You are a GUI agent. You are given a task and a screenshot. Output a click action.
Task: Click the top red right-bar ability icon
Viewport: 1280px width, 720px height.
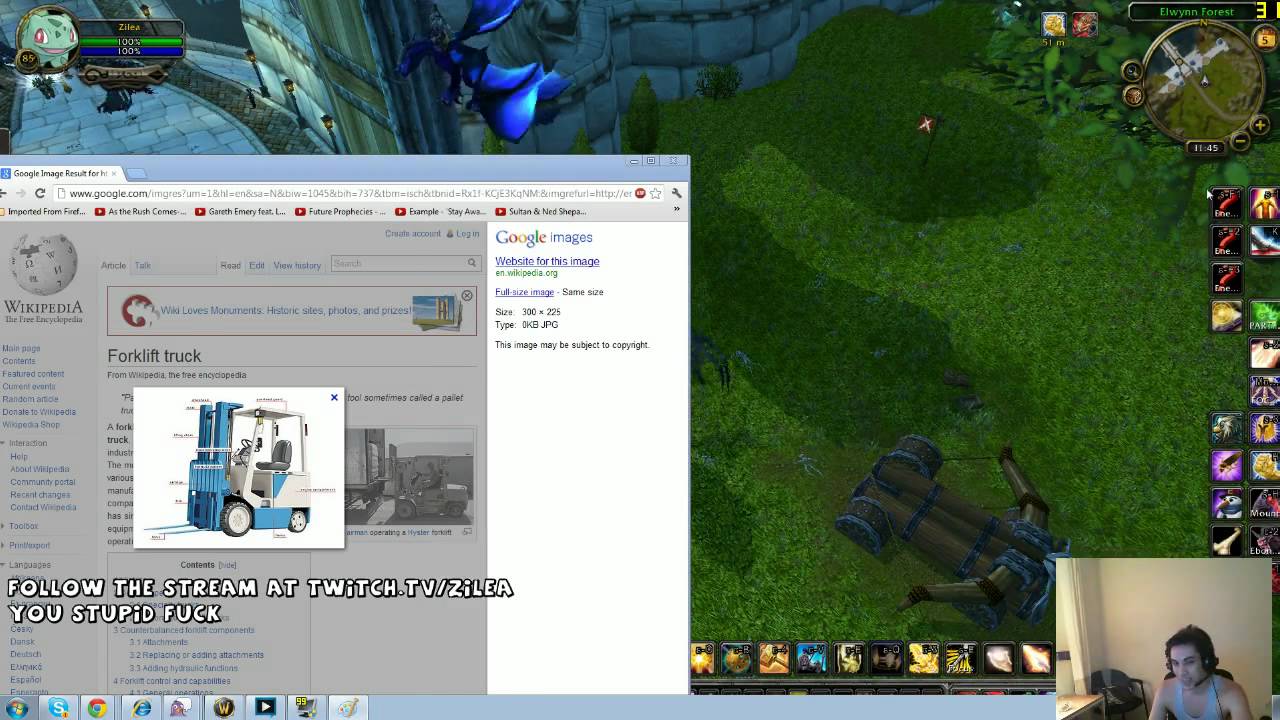1227,203
